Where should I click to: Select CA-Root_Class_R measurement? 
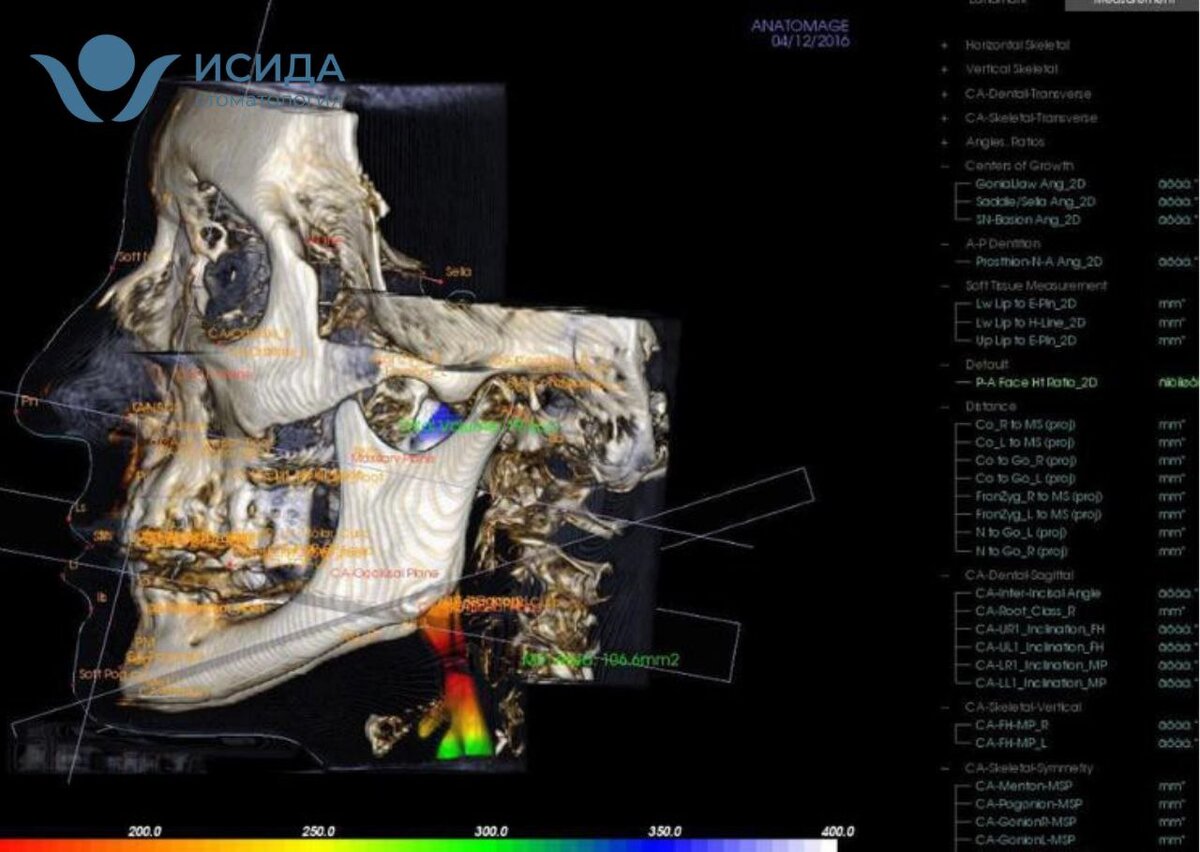click(1025, 612)
